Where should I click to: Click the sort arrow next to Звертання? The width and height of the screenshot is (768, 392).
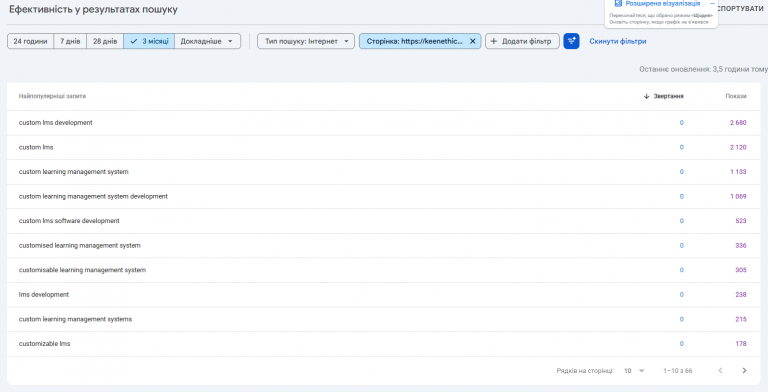pyautogui.click(x=647, y=96)
